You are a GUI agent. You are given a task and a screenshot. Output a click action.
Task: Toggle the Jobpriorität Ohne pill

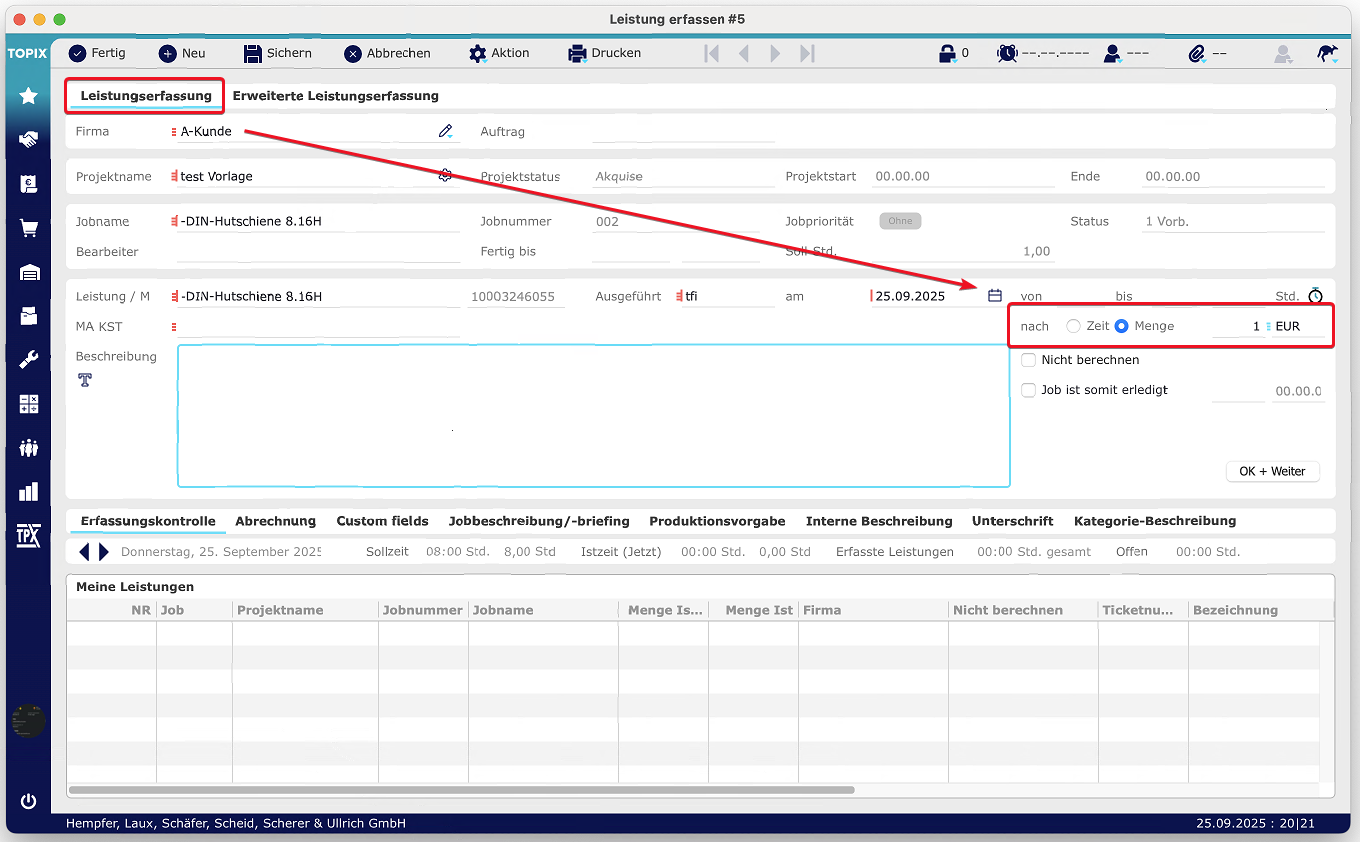900,221
